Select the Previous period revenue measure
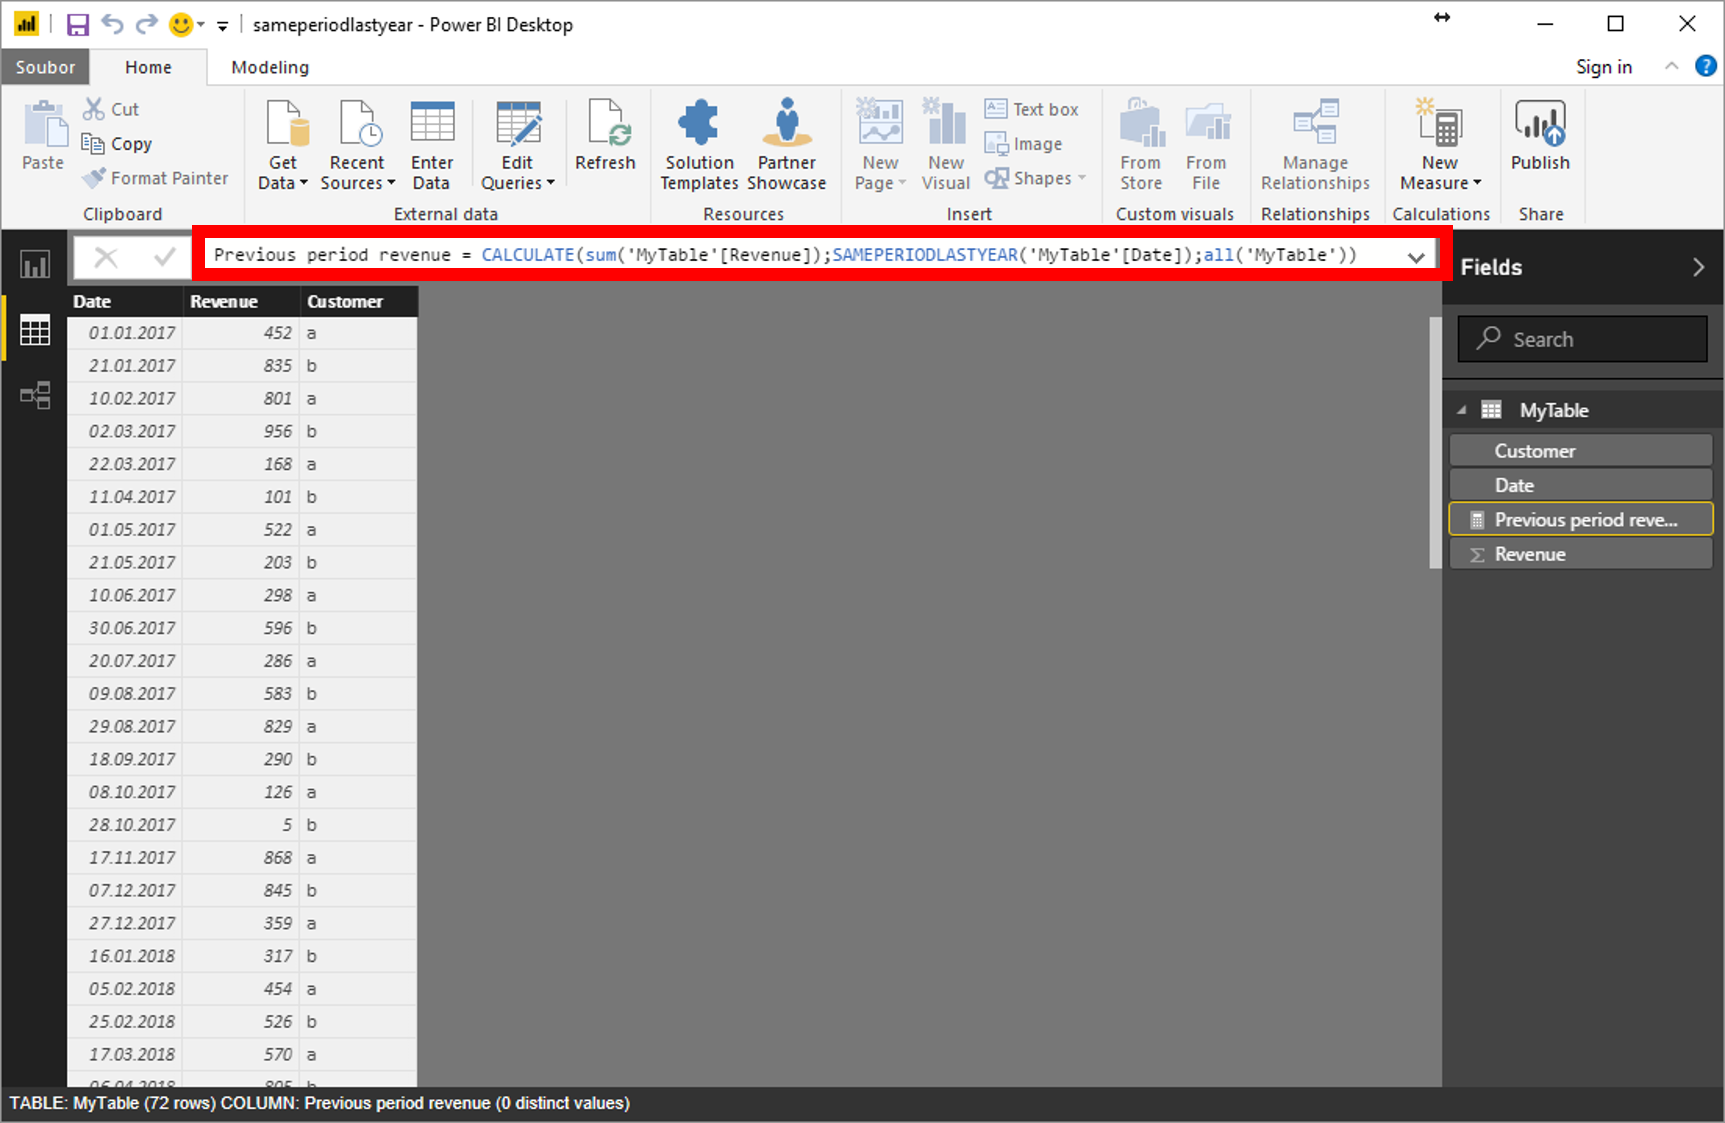The height and width of the screenshot is (1123, 1725). tap(1581, 520)
